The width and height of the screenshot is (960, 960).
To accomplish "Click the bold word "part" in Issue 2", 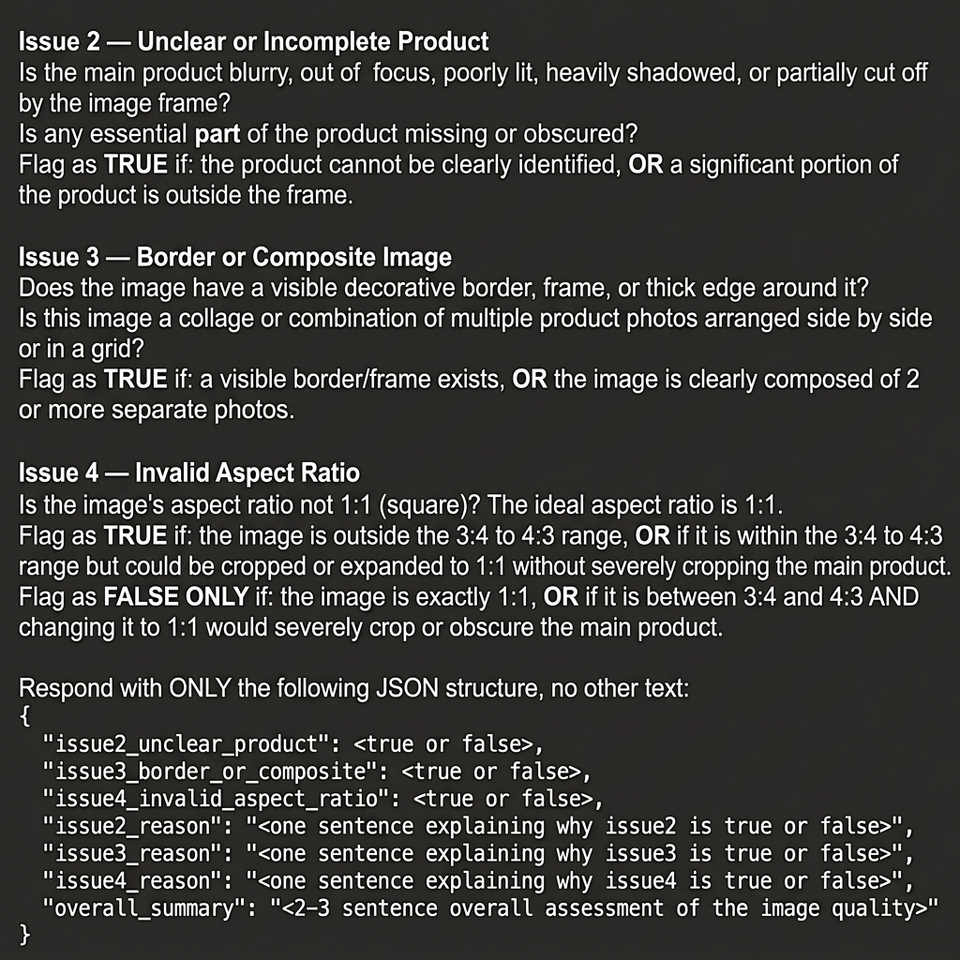I will 217,134.
